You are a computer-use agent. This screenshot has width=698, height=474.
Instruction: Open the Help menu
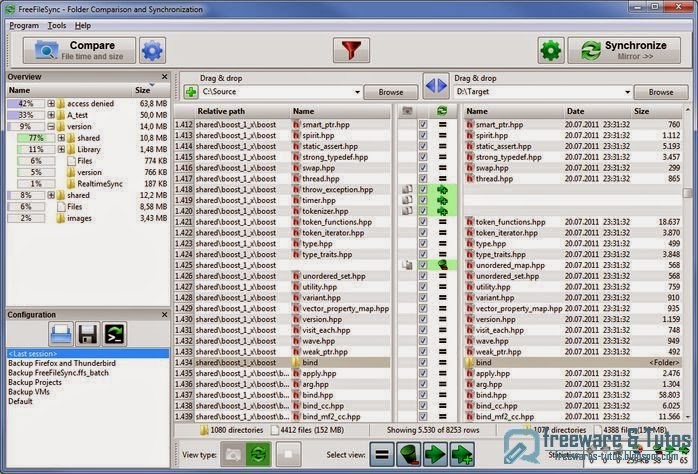pyautogui.click(x=83, y=25)
